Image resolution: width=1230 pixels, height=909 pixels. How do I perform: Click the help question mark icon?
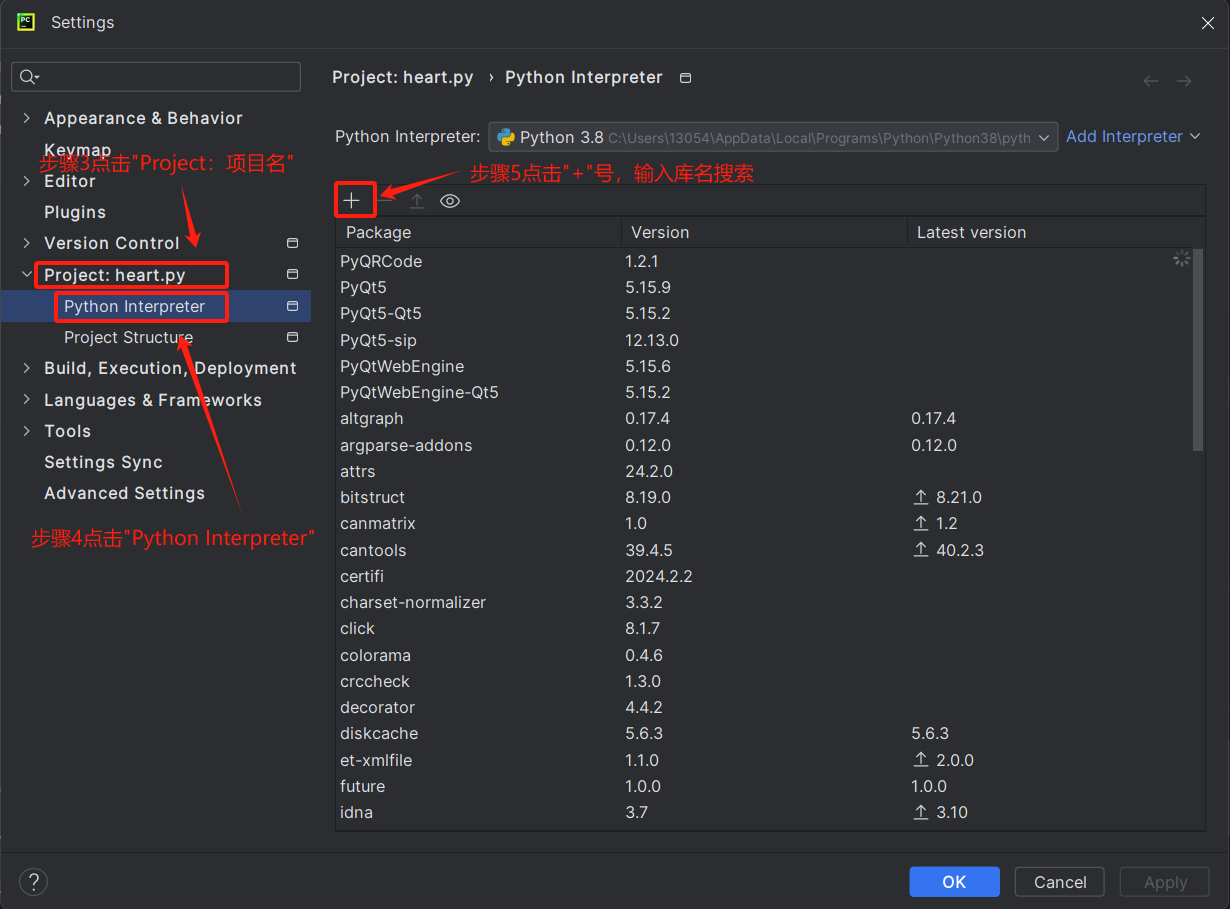click(x=33, y=882)
